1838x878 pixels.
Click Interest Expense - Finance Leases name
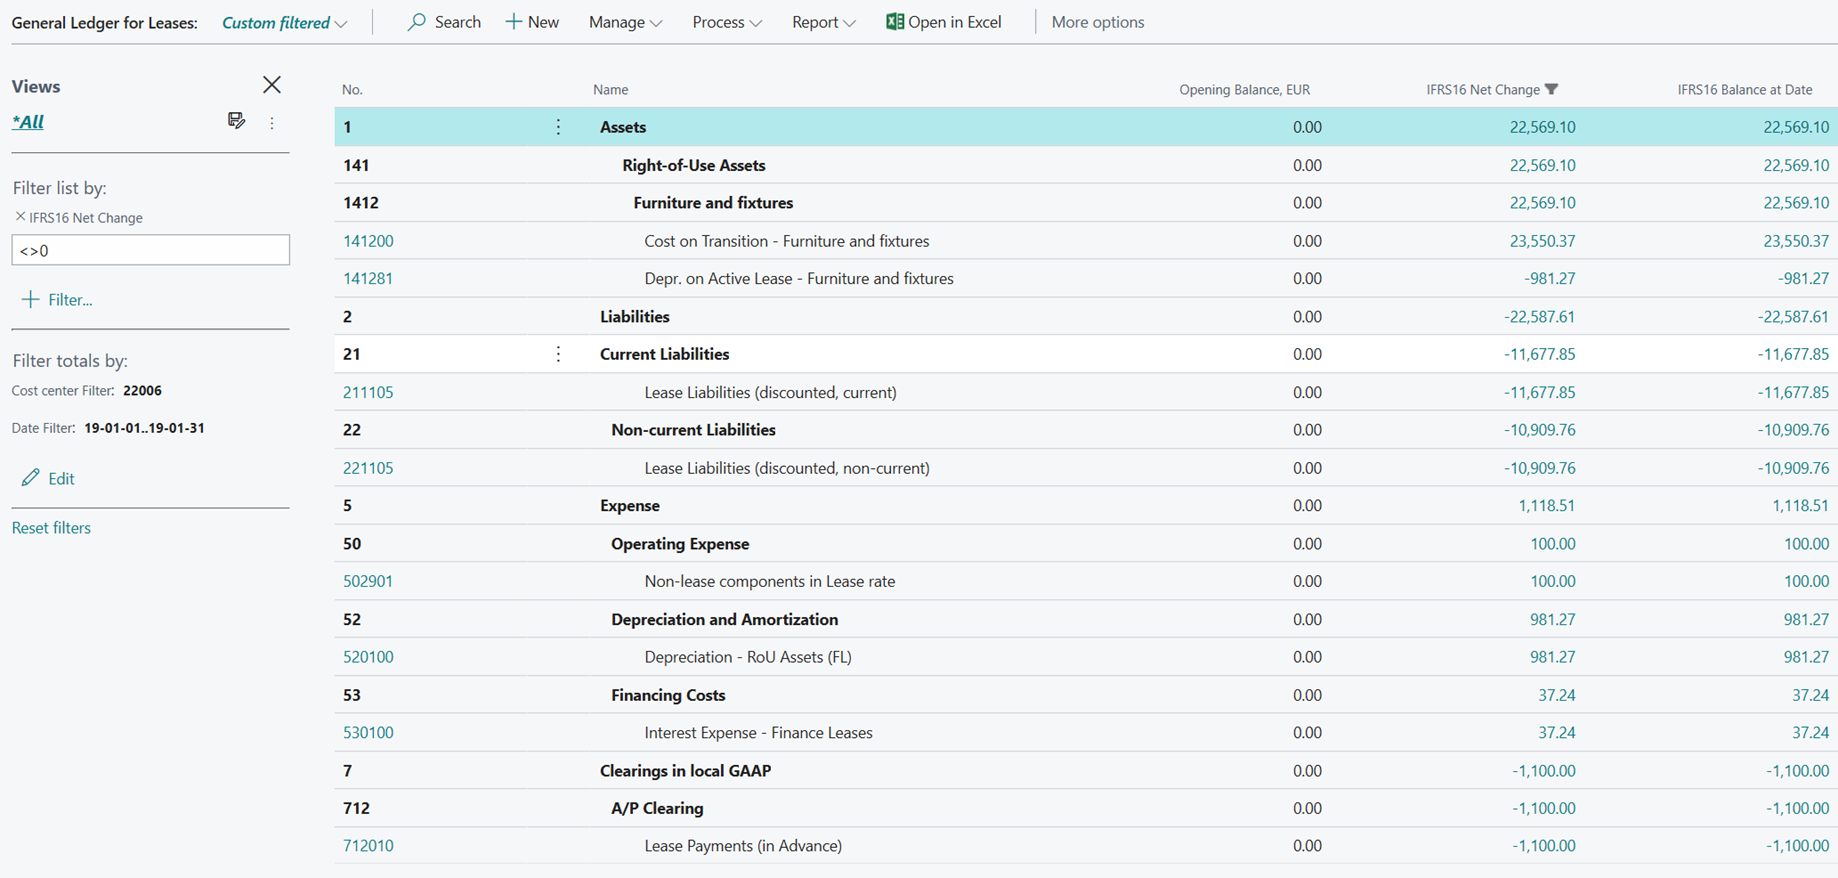point(758,733)
